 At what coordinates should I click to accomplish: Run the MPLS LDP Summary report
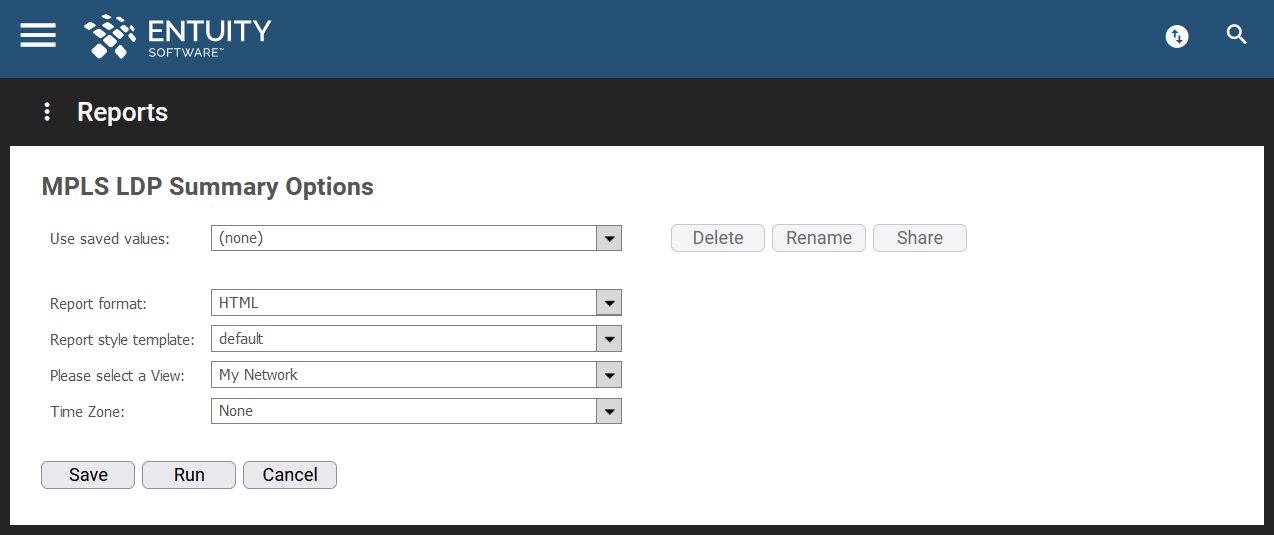189,475
